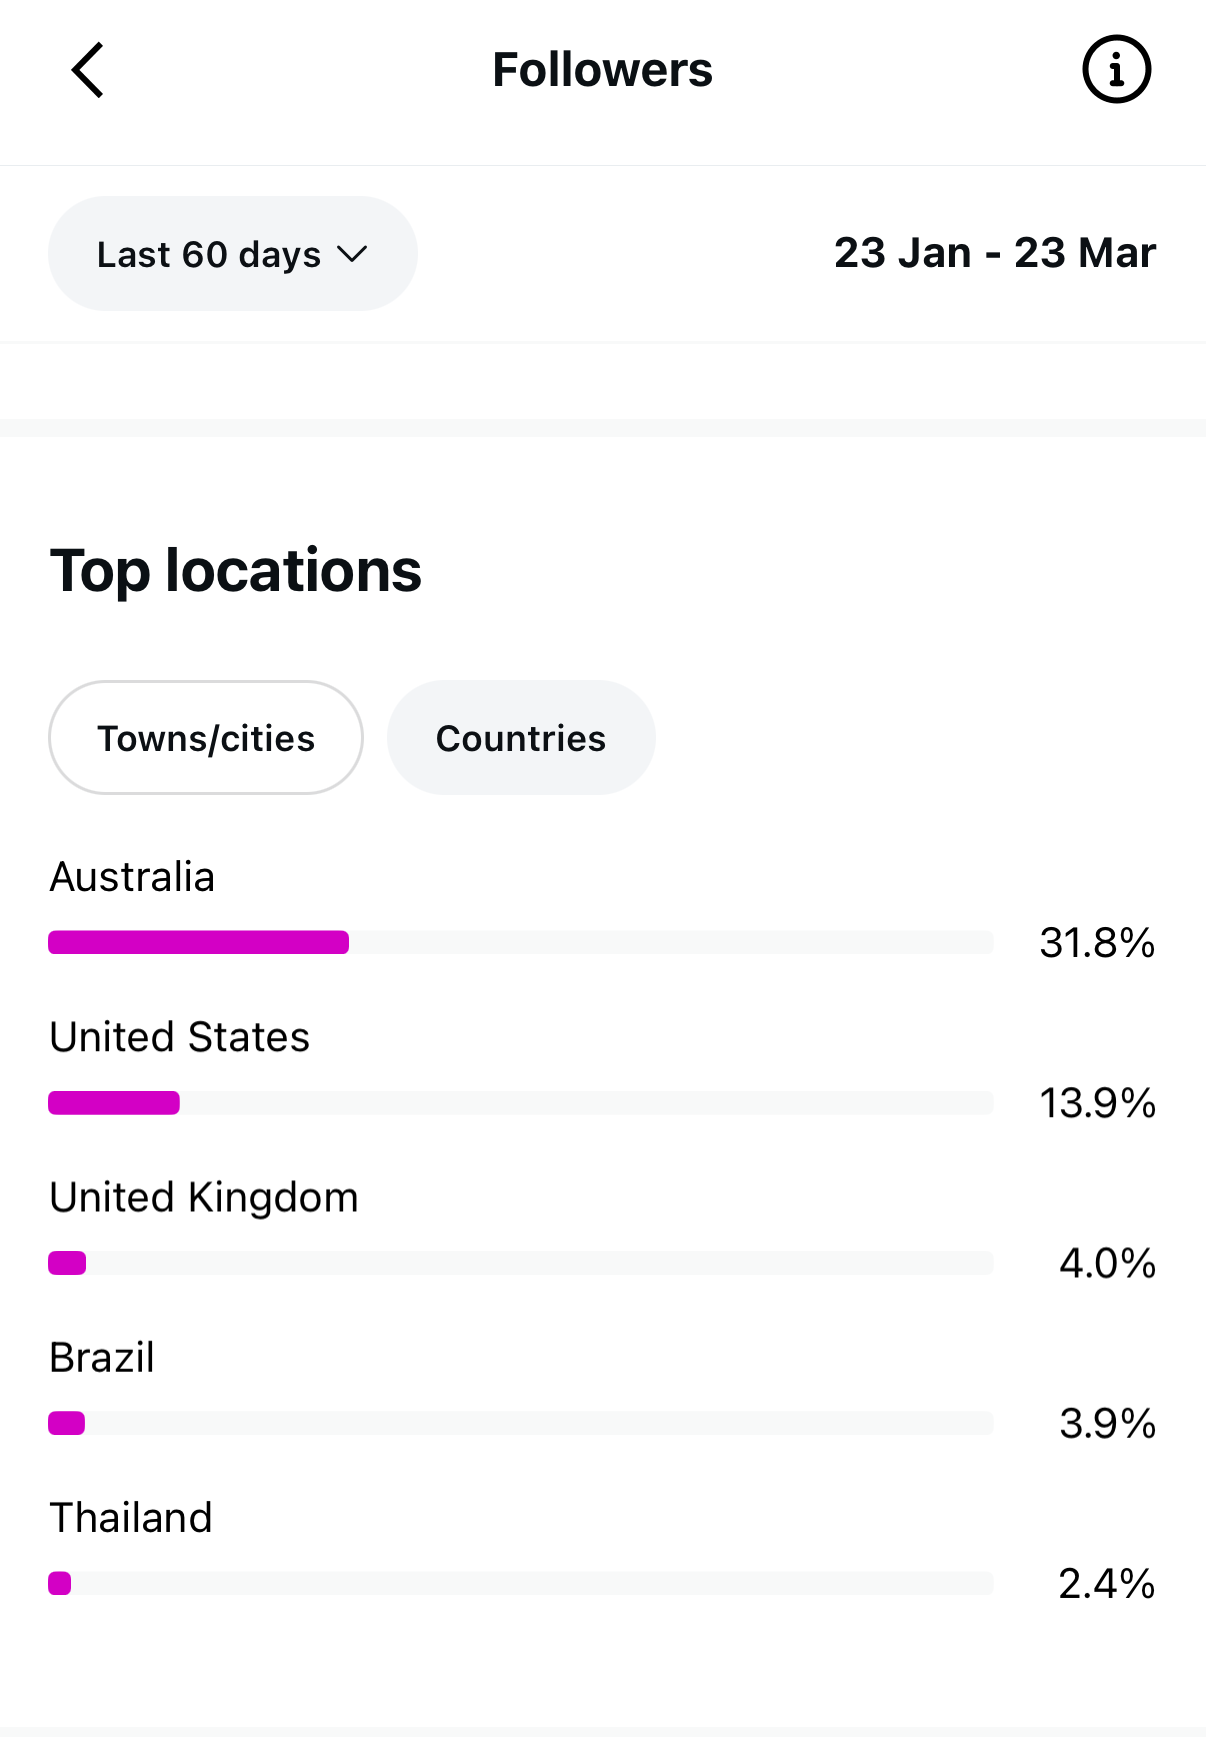Image resolution: width=1206 pixels, height=1737 pixels.
Task: Open the info circle icon
Action: [1116, 70]
